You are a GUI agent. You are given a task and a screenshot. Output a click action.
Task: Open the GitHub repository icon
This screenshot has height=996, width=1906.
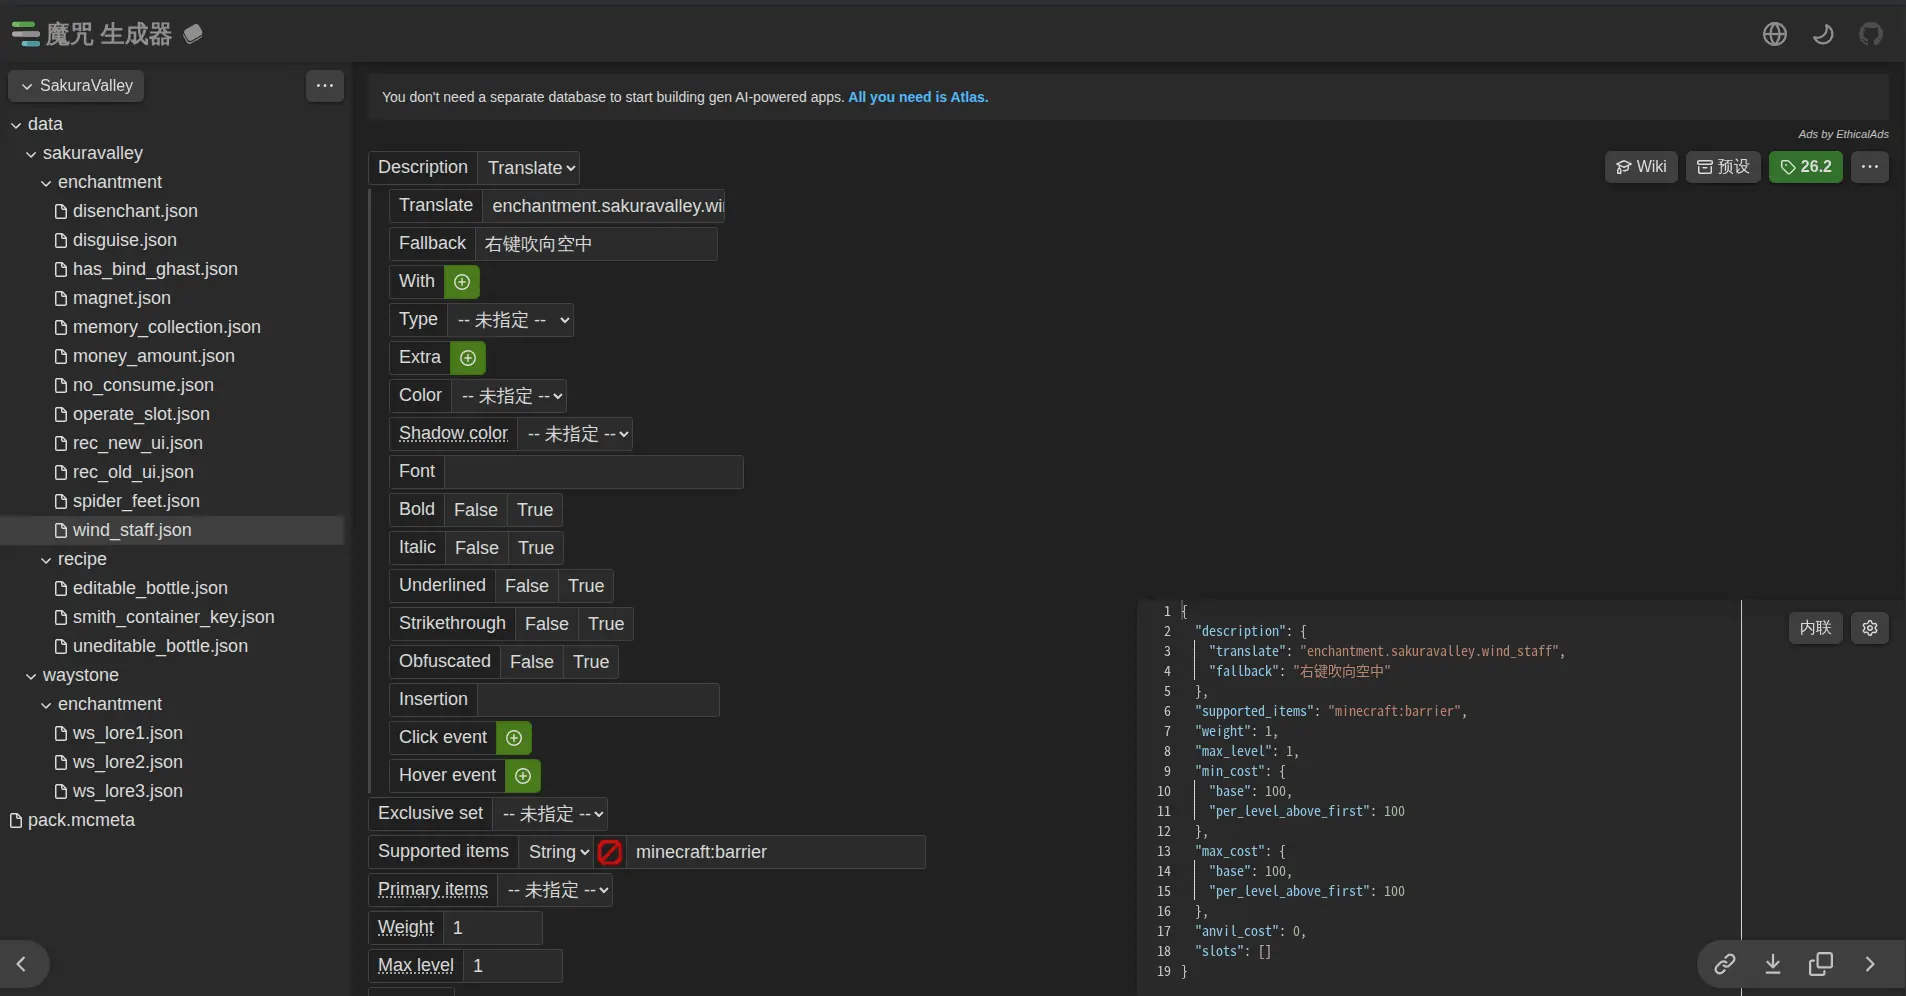[1871, 34]
